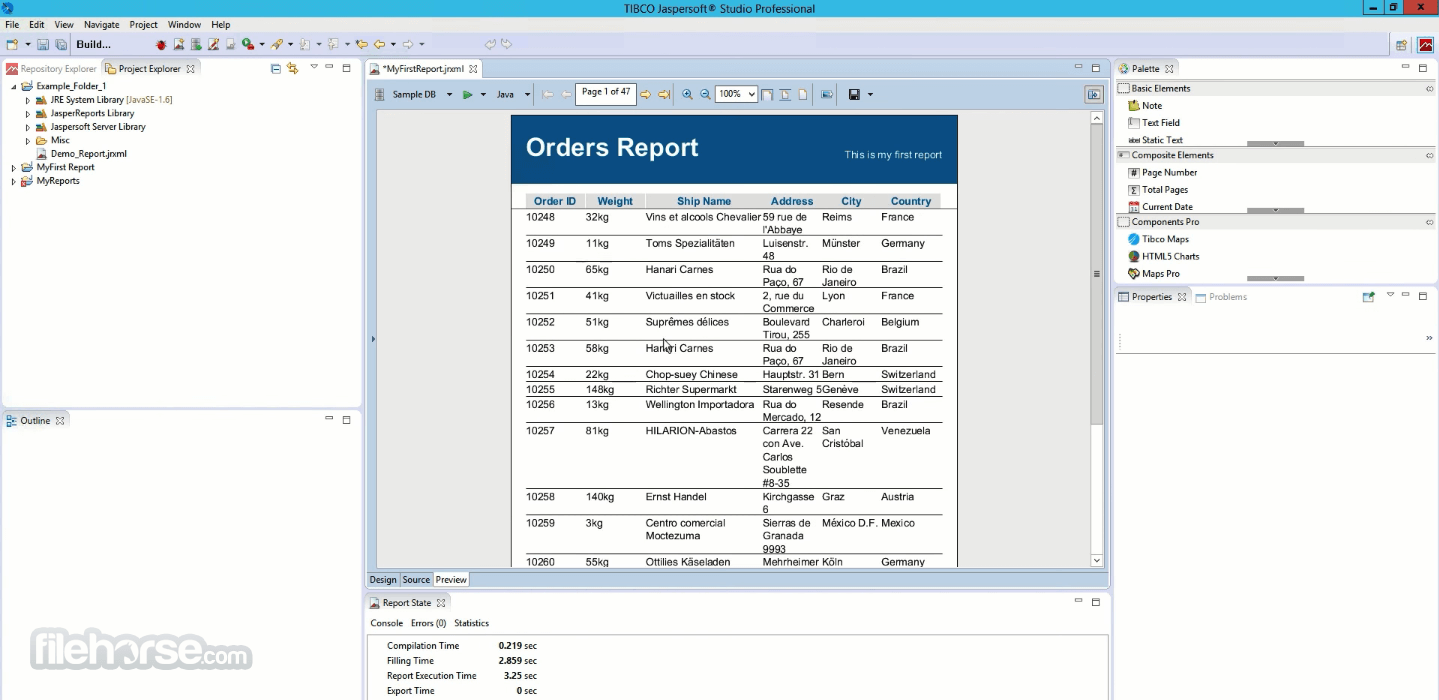1439x700 pixels.
Task: Collapse the Example_Folder_1 project
Action: point(14,87)
